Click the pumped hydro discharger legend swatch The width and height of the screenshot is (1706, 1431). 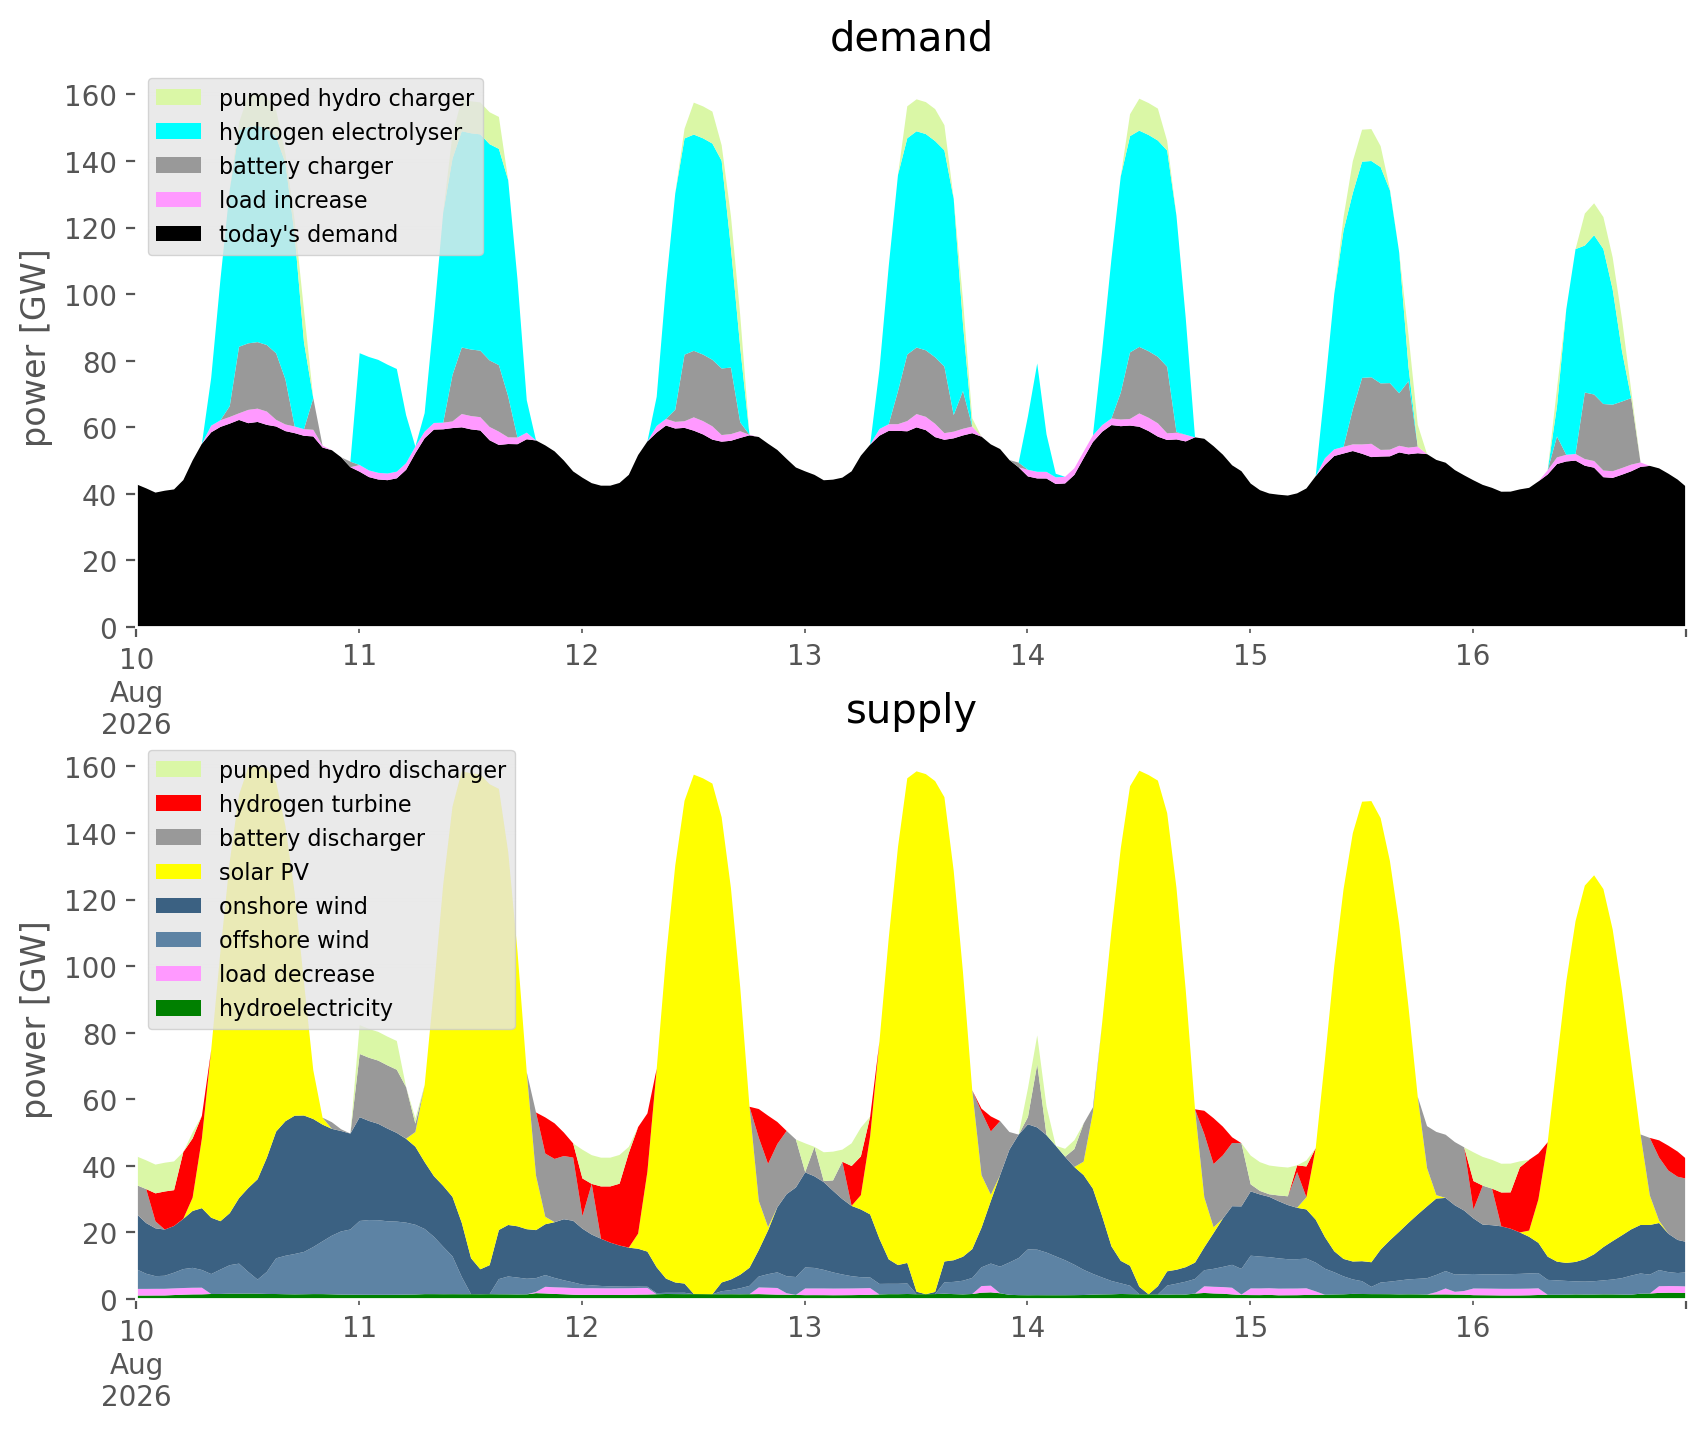181,770
